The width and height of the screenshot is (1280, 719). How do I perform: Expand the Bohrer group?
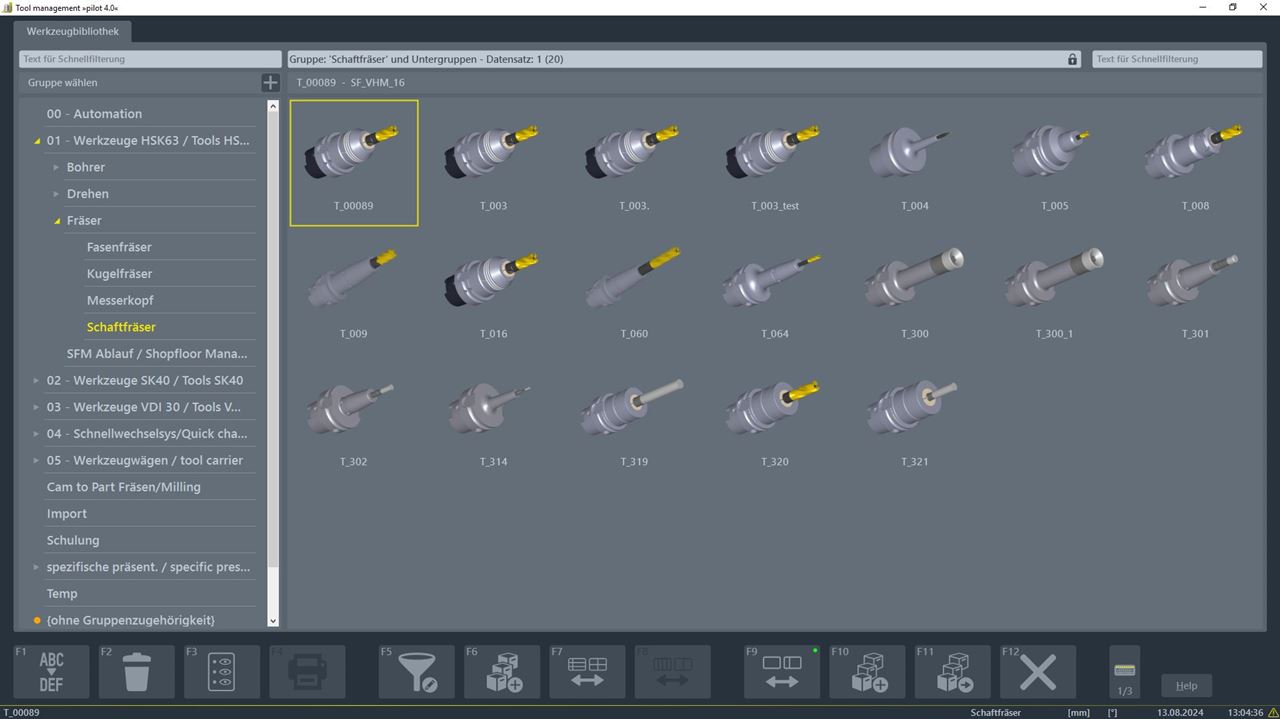pos(55,167)
